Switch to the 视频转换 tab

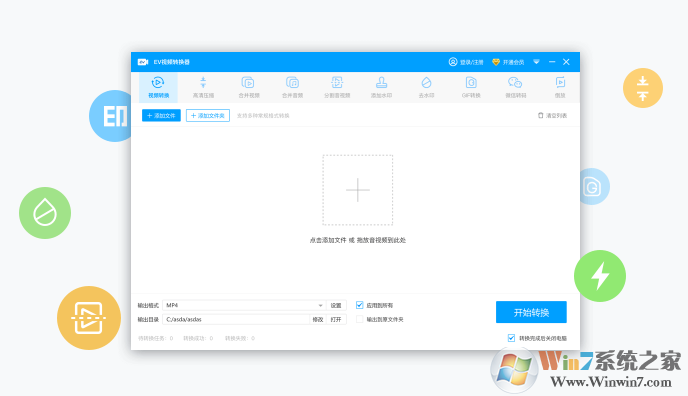pyautogui.click(x=158, y=87)
